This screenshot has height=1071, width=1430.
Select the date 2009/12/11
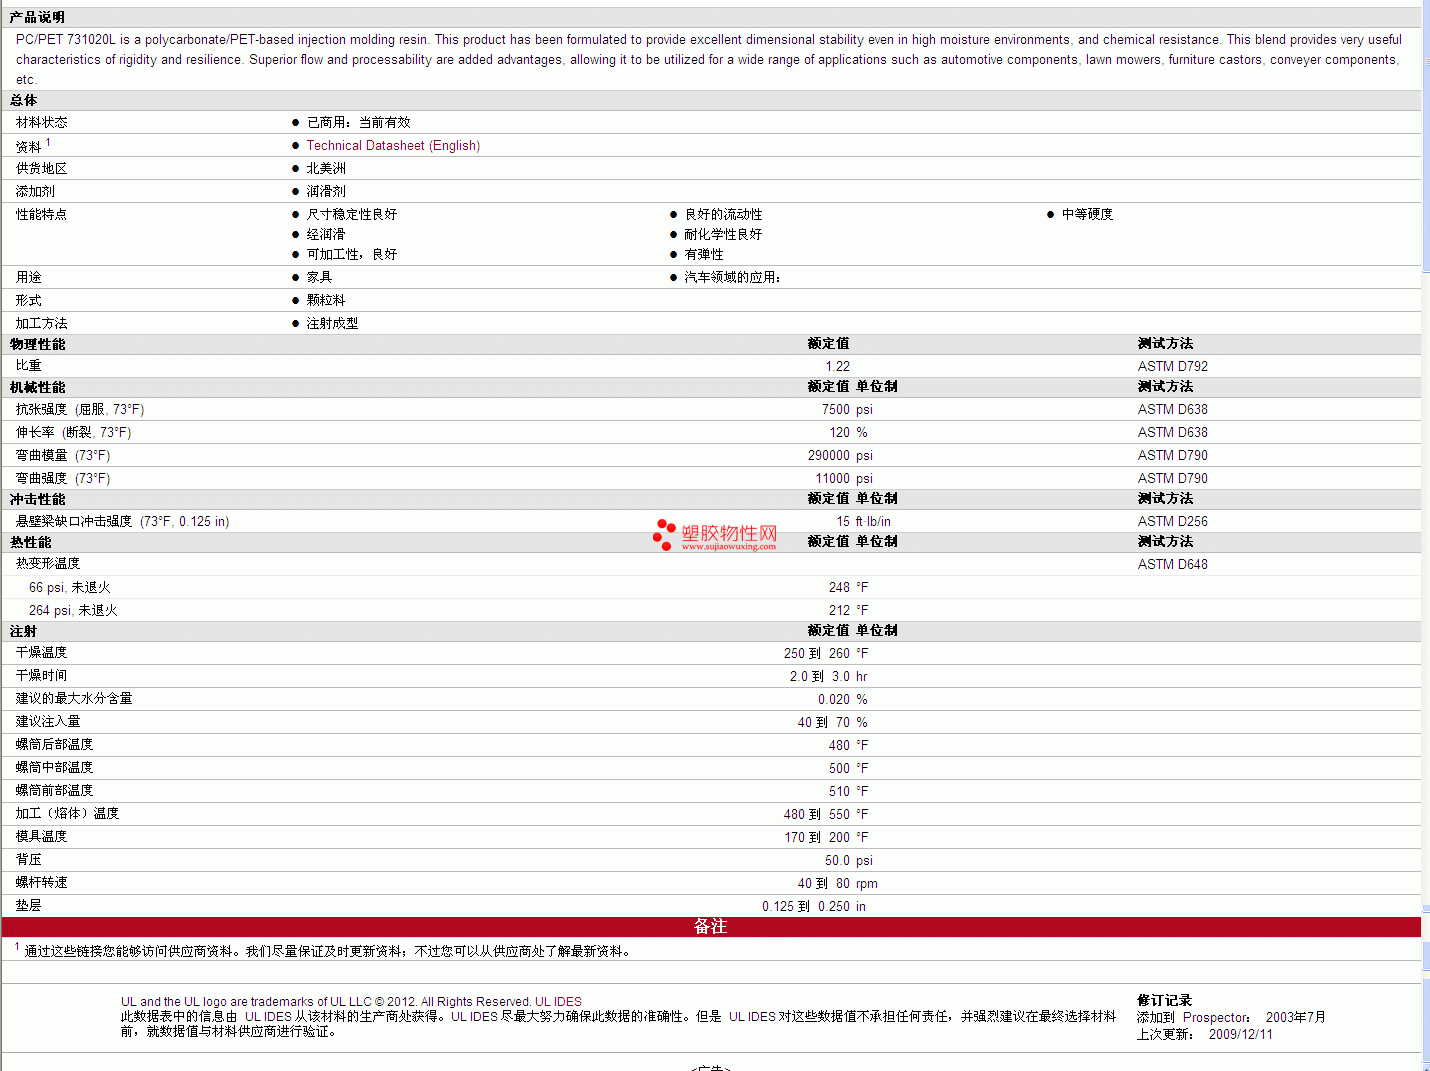[x=1240, y=1034]
